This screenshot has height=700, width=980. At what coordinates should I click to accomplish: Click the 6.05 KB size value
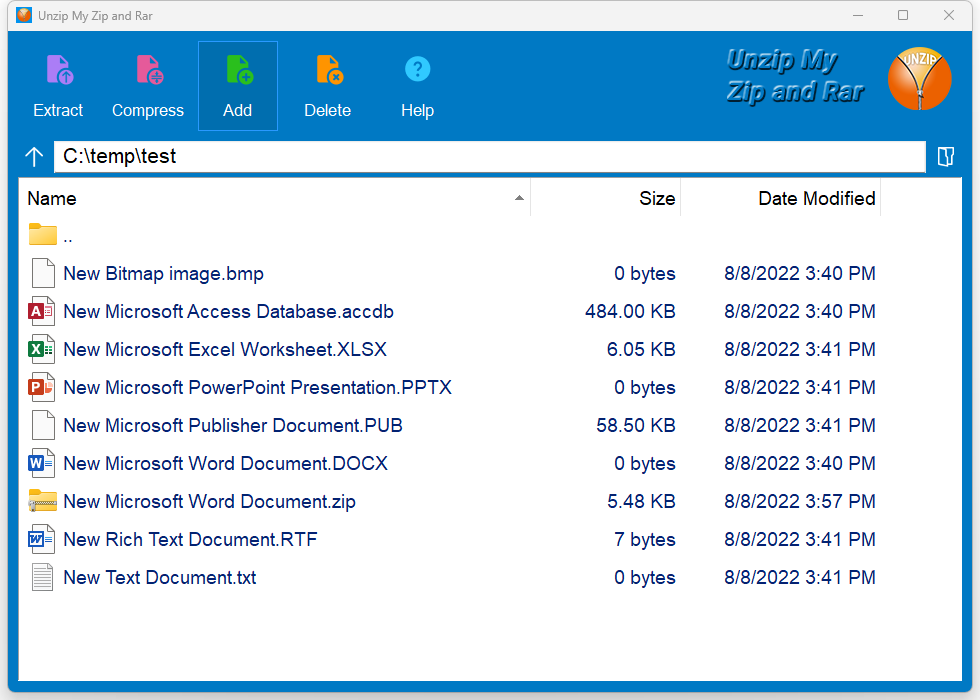641,349
